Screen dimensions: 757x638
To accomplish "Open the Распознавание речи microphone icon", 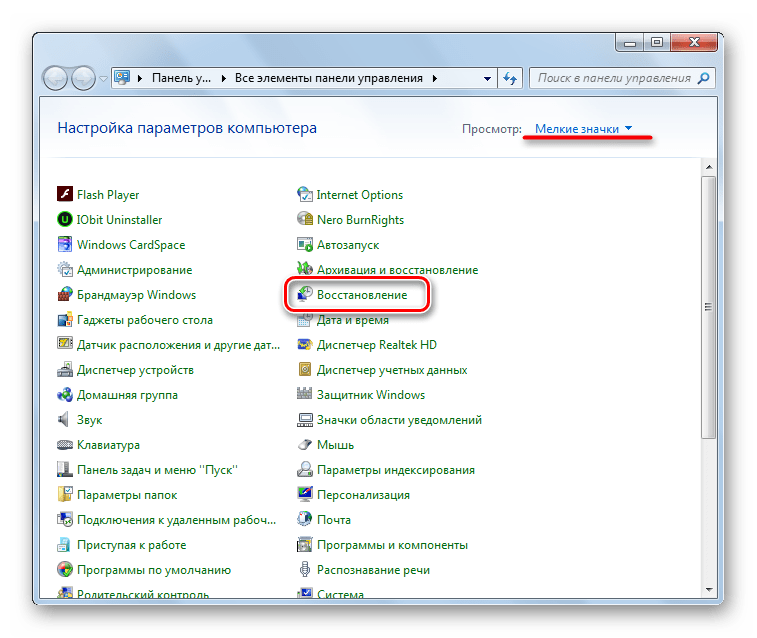I will 305,569.
